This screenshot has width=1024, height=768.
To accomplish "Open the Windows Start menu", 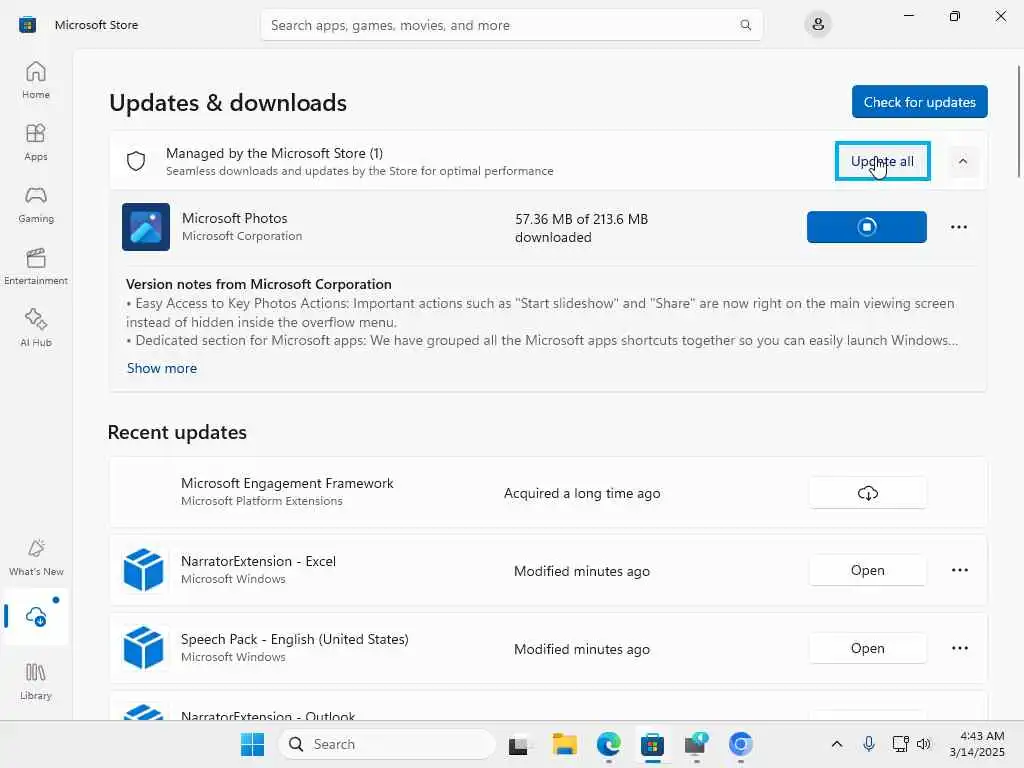I will tap(252, 744).
